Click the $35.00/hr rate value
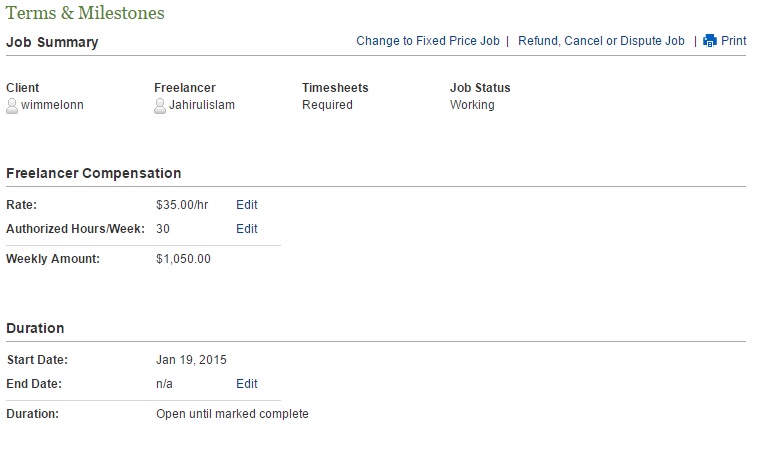776x460 pixels. point(182,205)
